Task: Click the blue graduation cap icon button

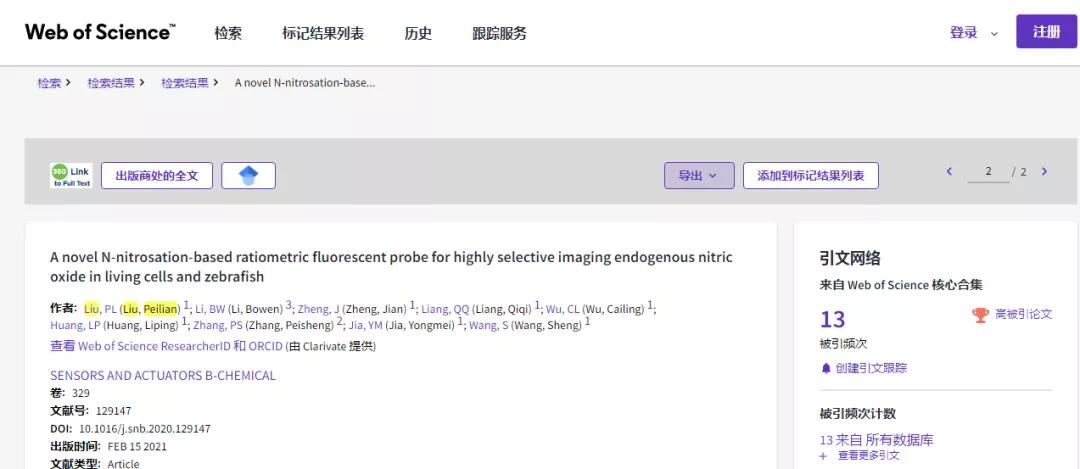Action: click(248, 176)
